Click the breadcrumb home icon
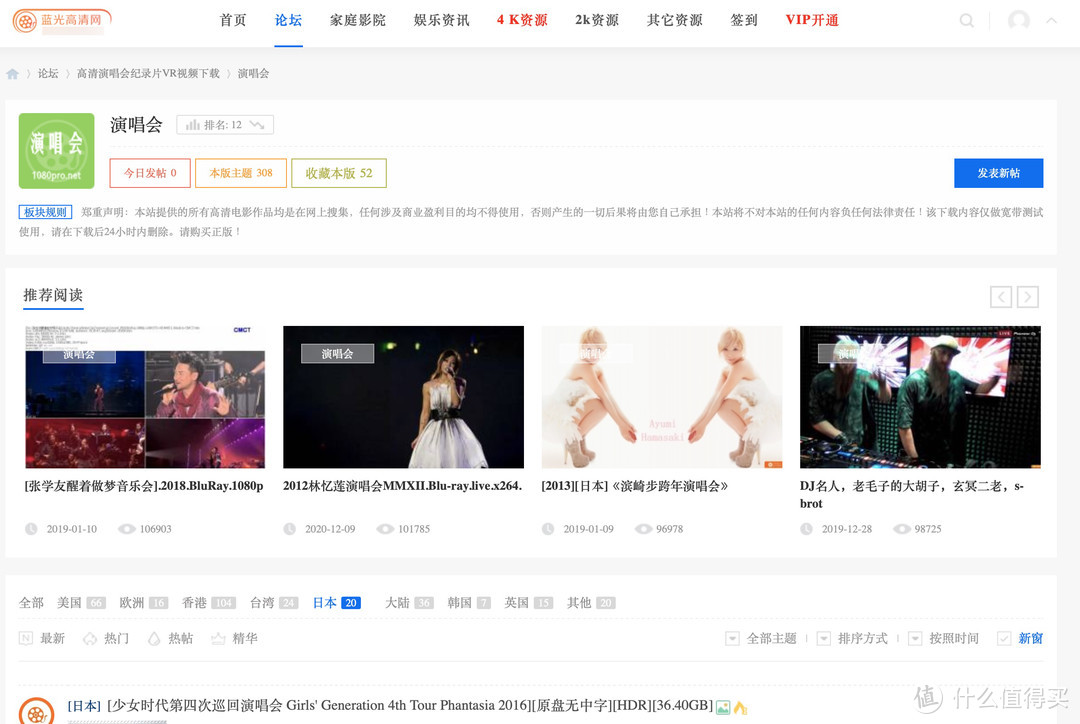The width and height of the screenshot is (1080, 724). pyautogui.click(x=12, y=74)
